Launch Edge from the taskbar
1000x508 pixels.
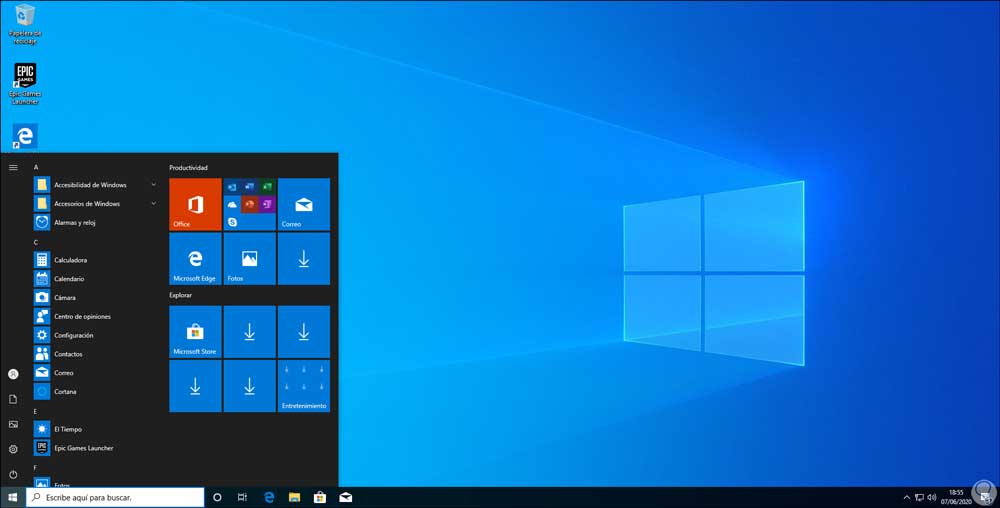269,497
